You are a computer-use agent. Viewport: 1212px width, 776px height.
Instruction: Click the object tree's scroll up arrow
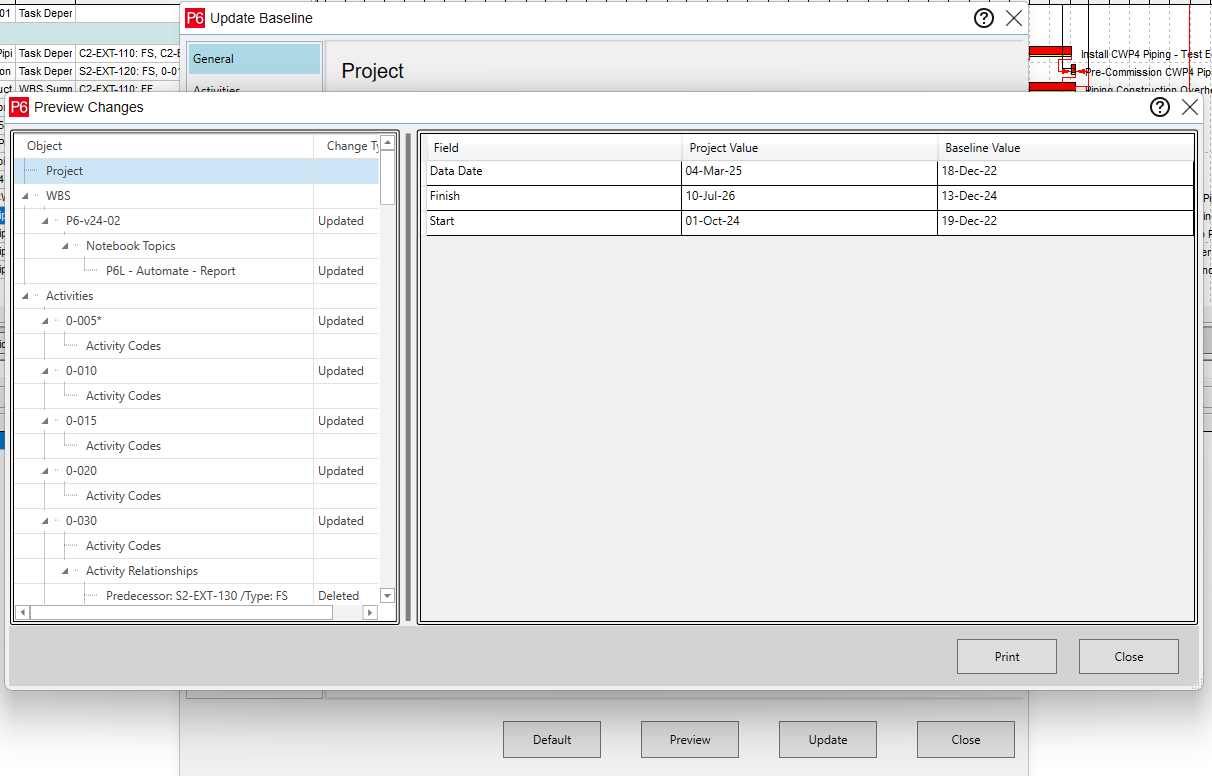tap(388, 144)
